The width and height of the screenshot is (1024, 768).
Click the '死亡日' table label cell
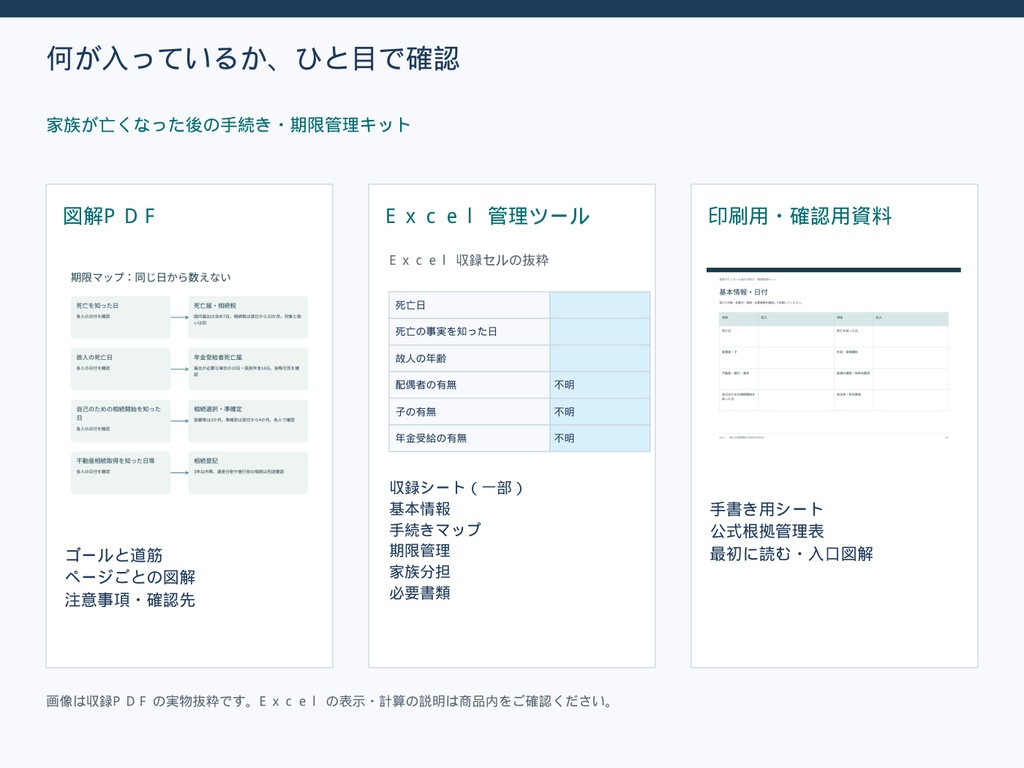469,305
